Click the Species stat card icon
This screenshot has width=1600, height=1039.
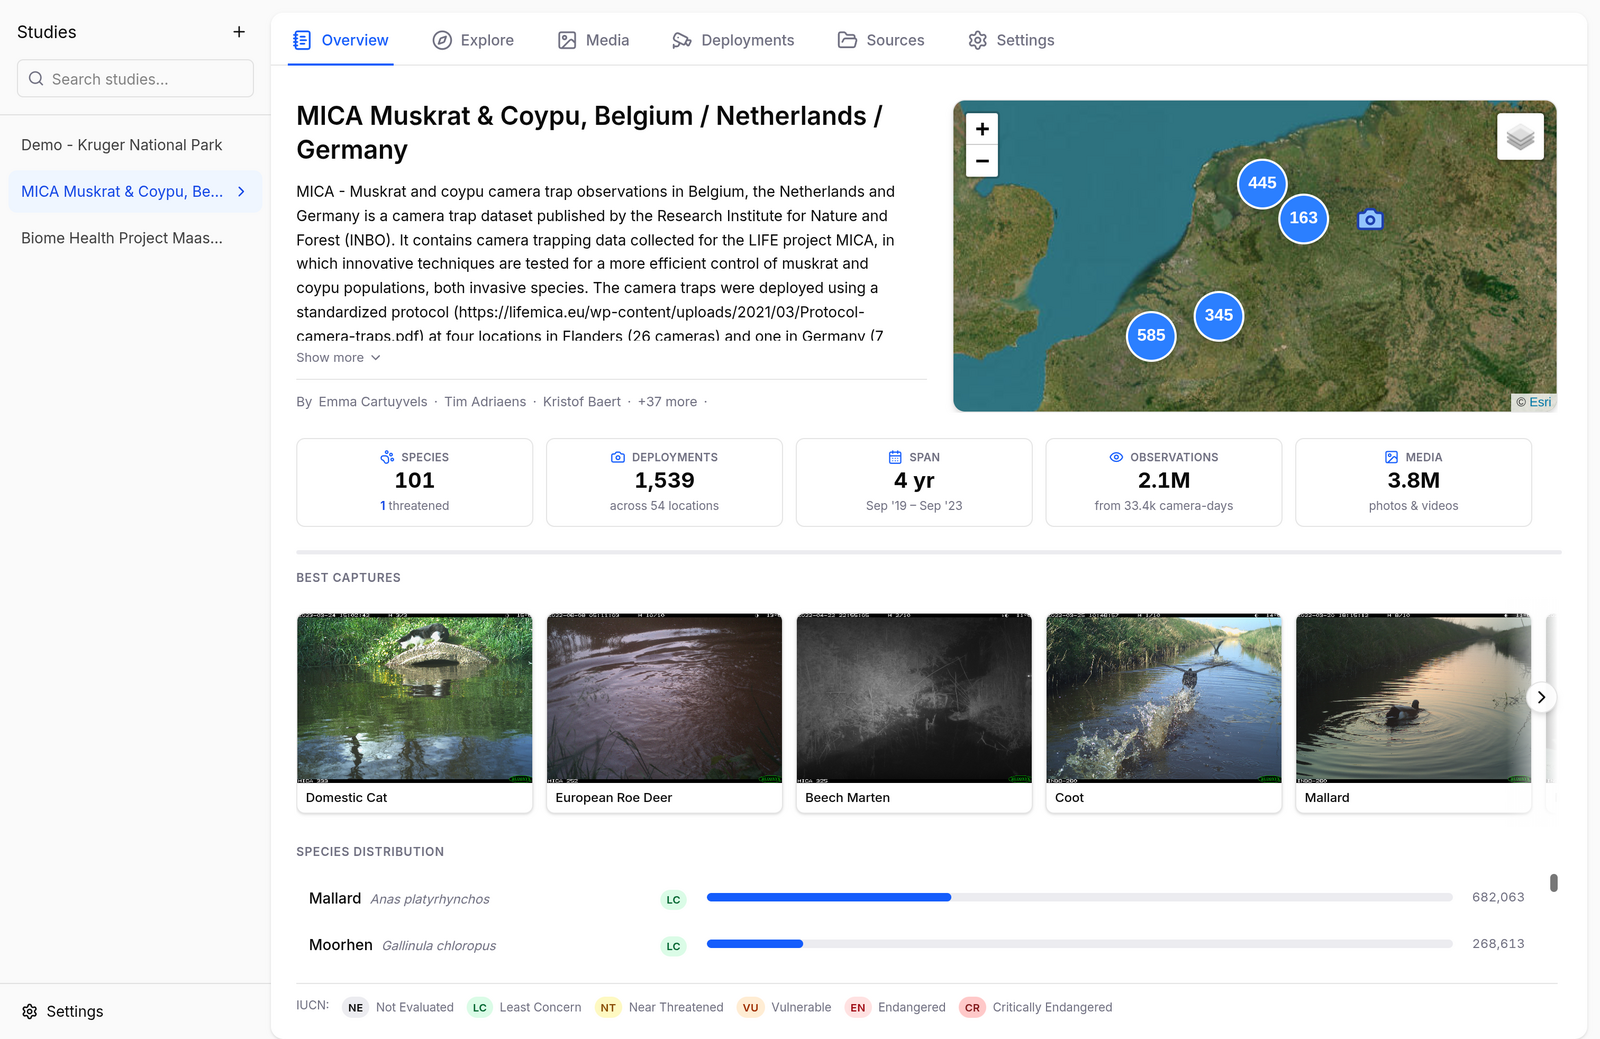387,457
